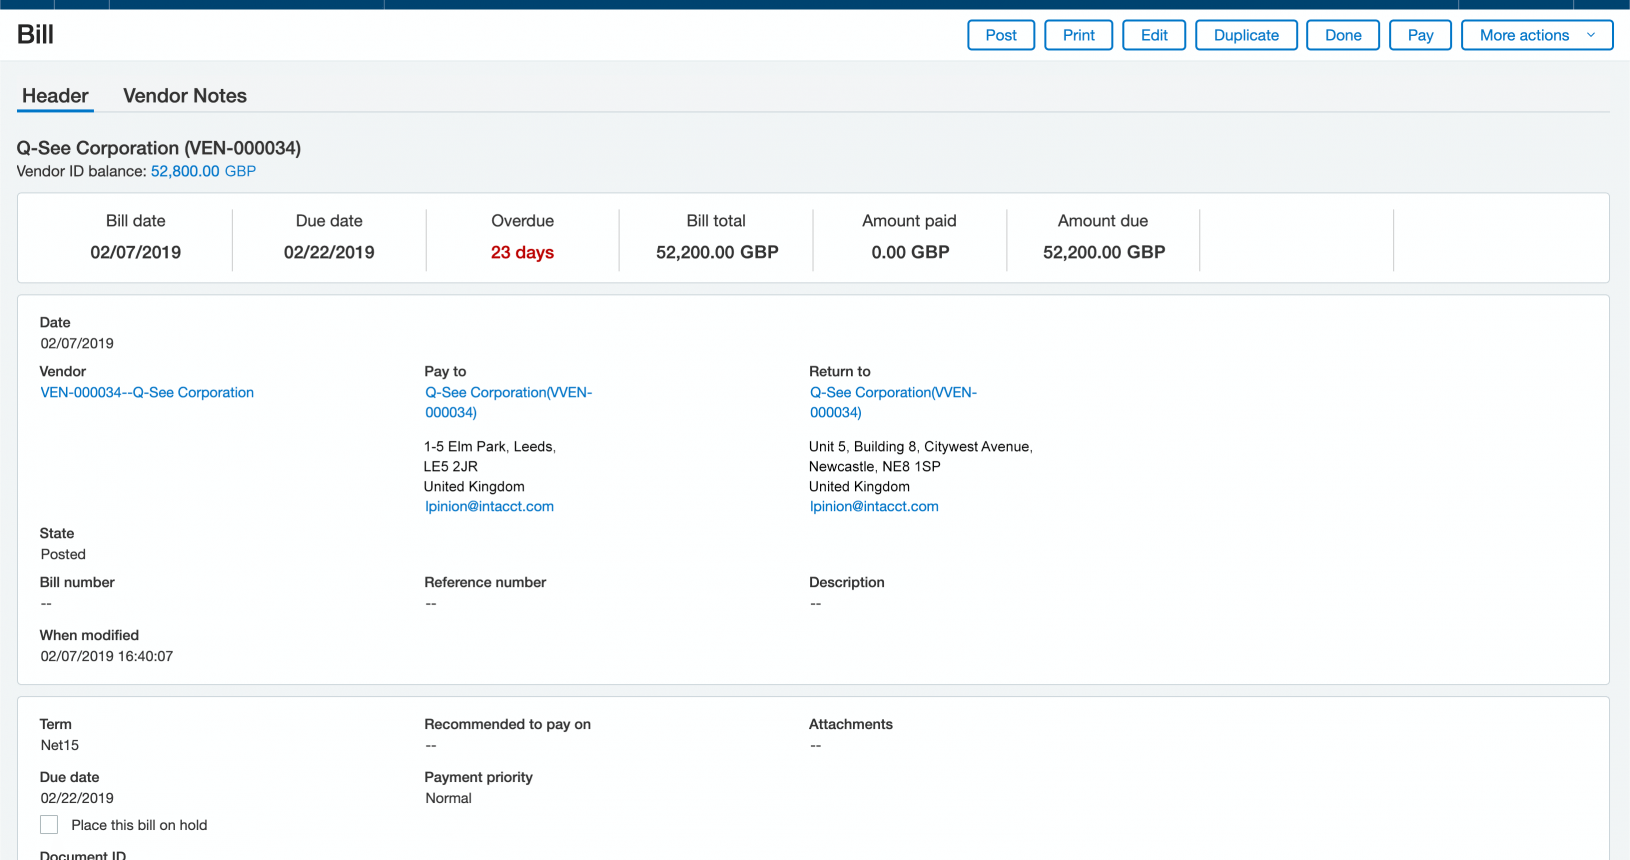Select the Return to address Newcastle, NE8 1SP
1630x860 pixels.
pos(875,466)
